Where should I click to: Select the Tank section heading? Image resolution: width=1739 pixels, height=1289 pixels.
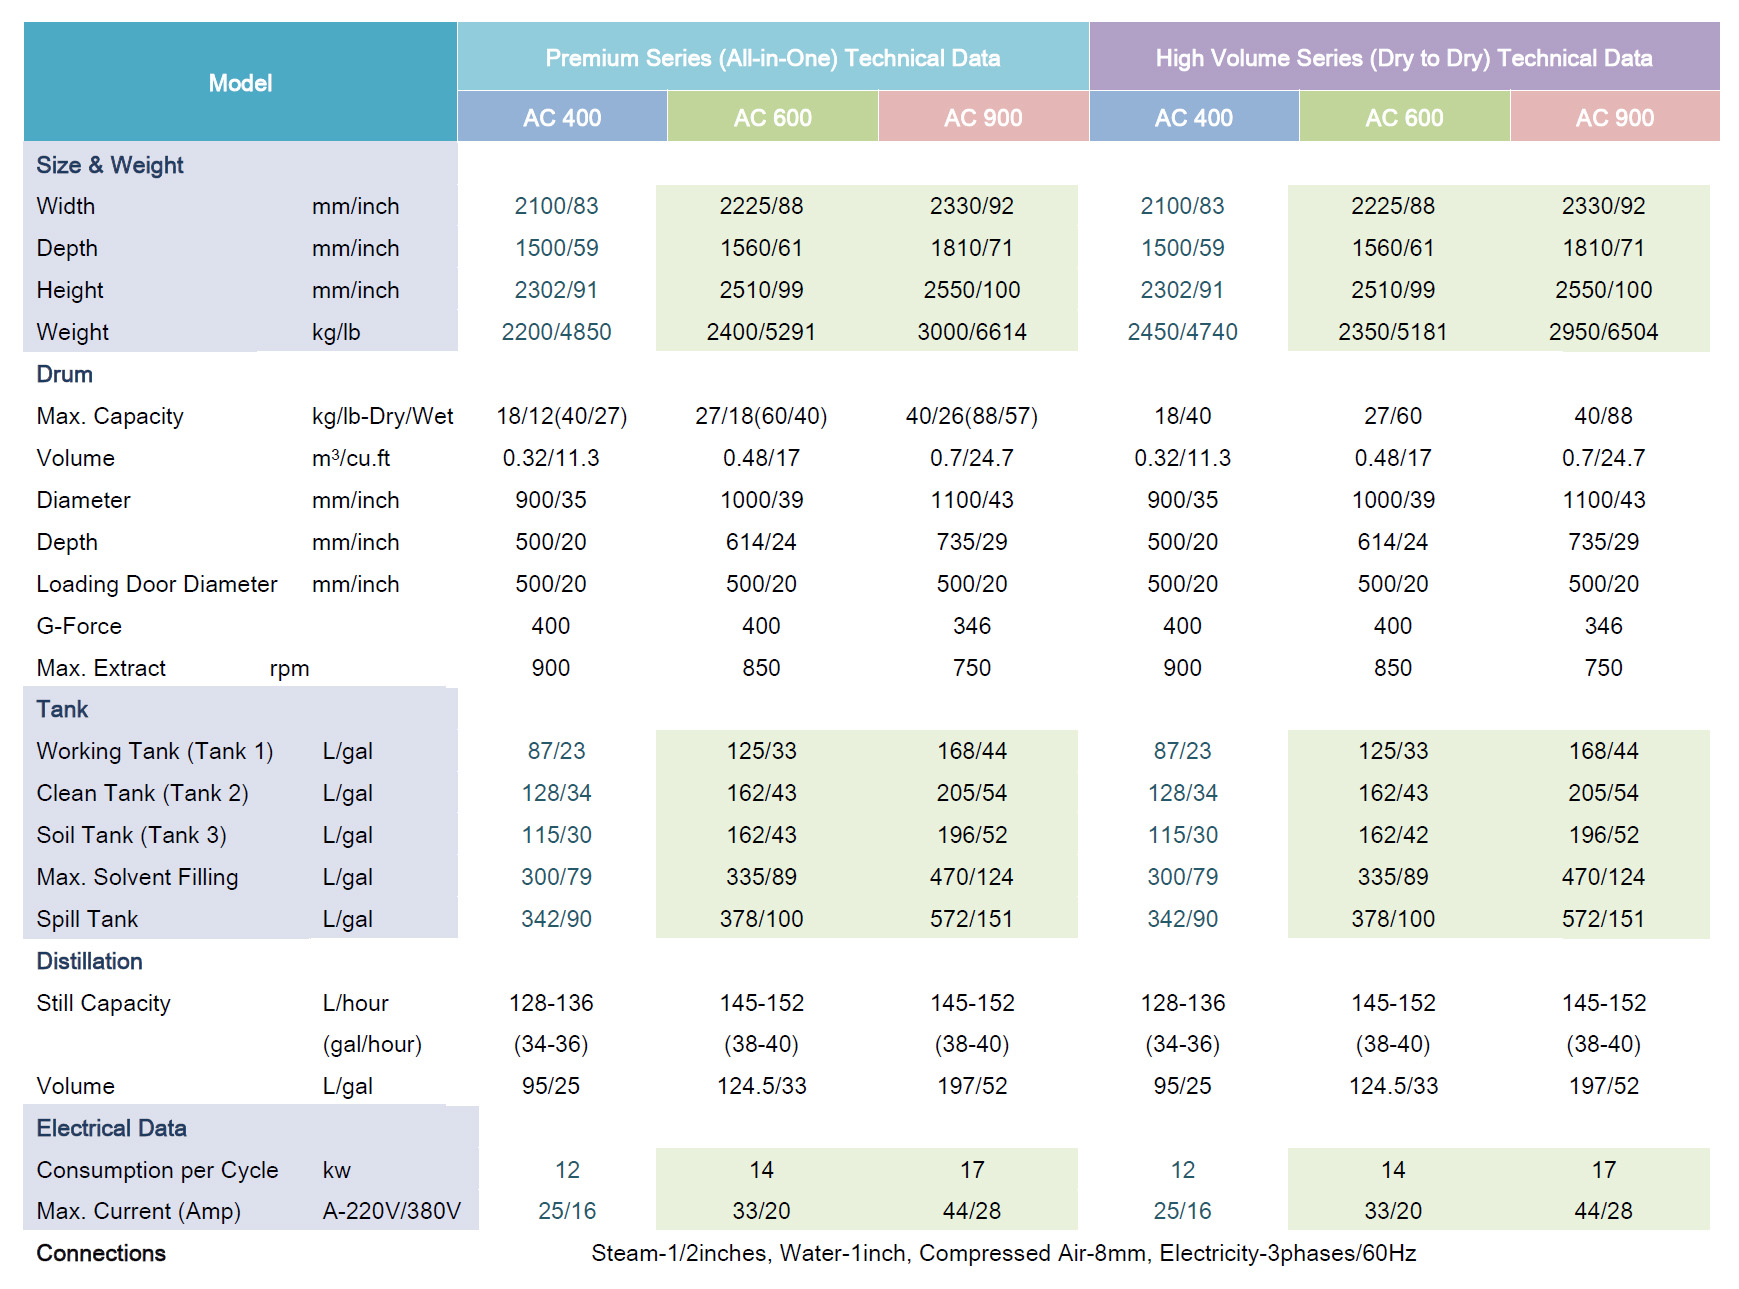tap(63, 709)
